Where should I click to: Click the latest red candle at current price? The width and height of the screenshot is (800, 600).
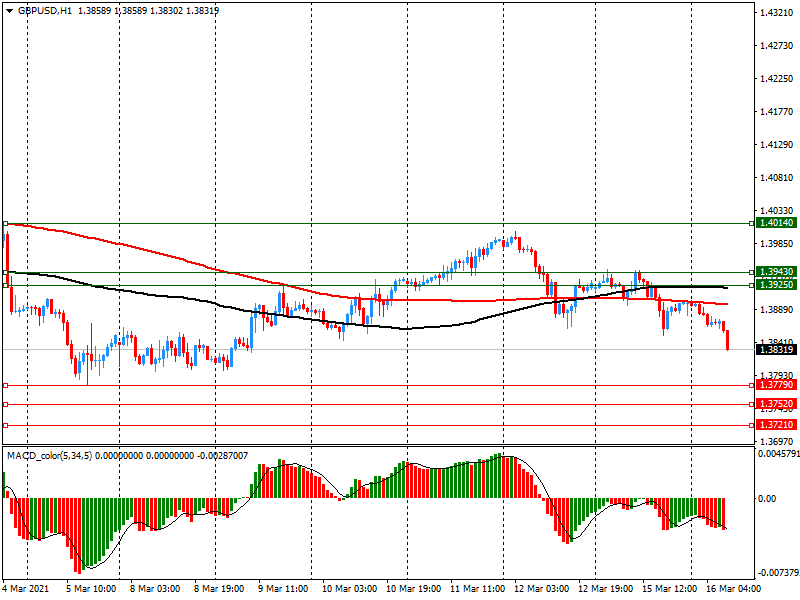coord(727,340)
